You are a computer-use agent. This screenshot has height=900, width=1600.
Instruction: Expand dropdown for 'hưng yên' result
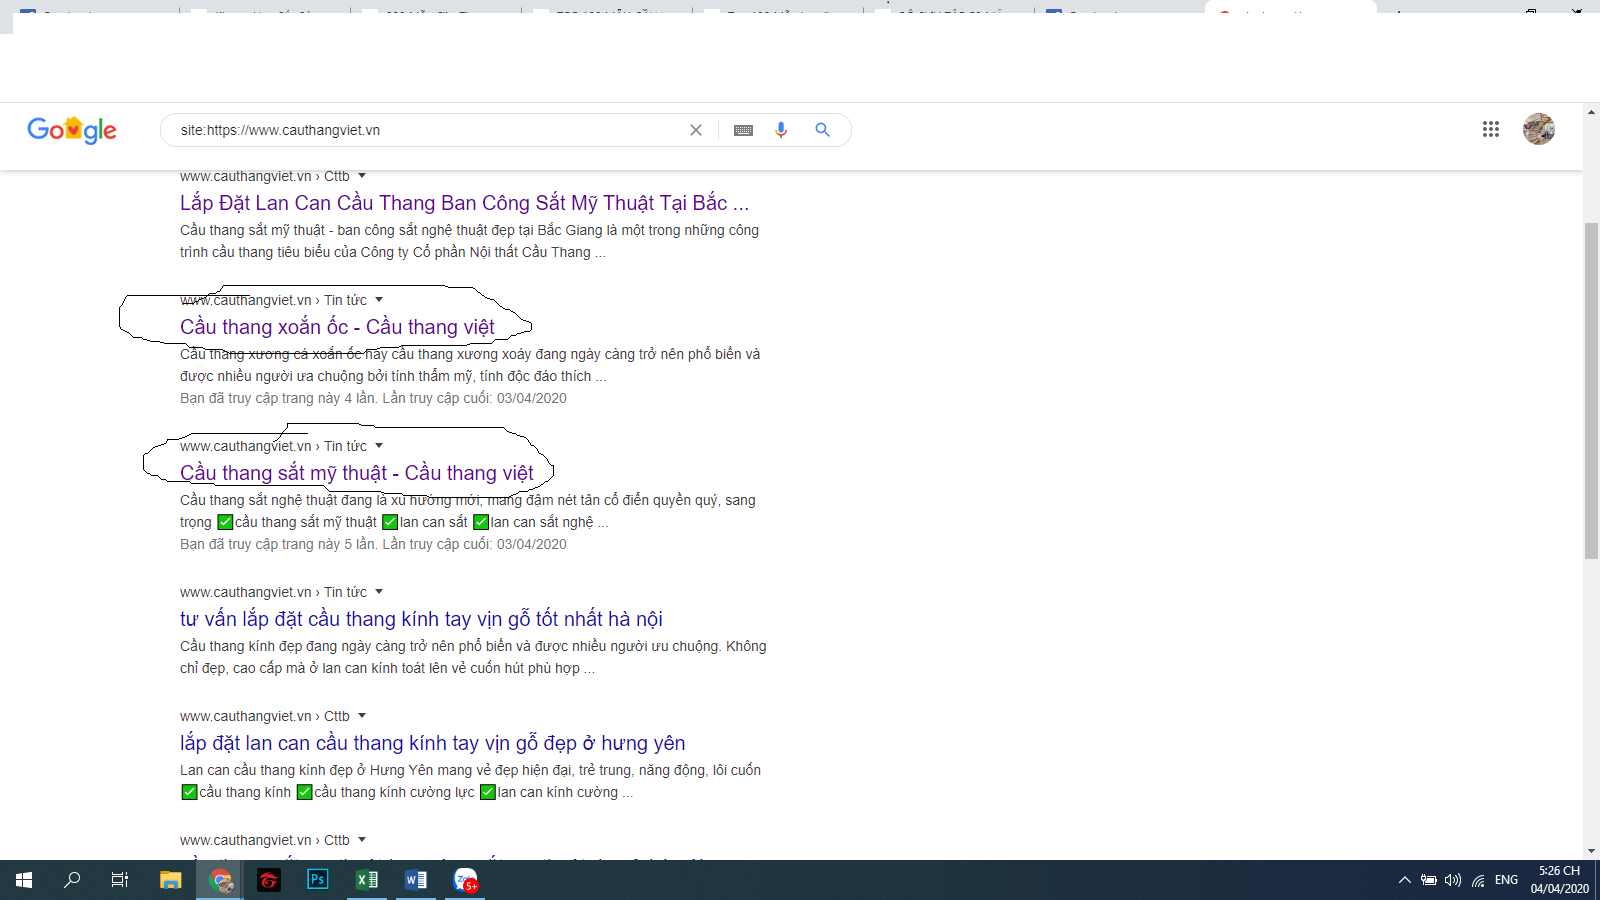[362, 716]
